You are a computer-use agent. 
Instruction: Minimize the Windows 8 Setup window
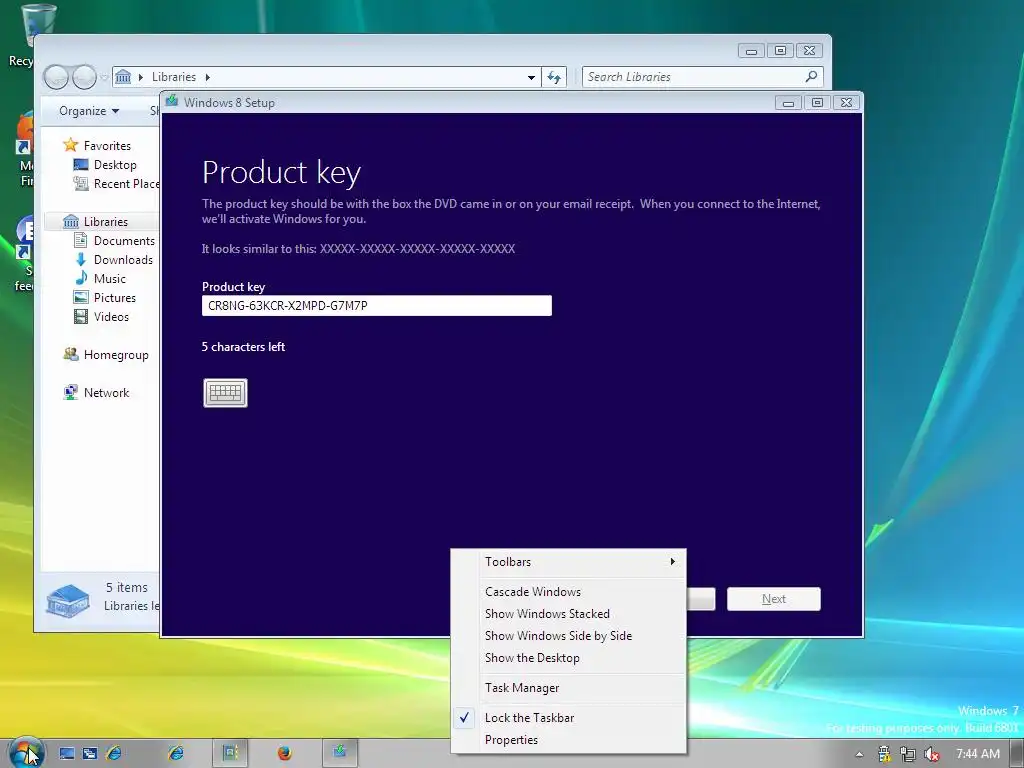click(x=788, y=103)
